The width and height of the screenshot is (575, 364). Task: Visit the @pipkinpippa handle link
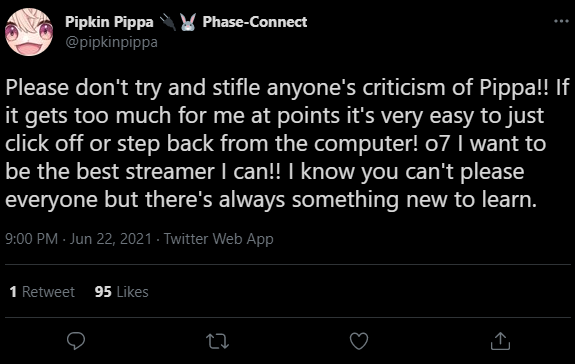(x=111, y=43)
